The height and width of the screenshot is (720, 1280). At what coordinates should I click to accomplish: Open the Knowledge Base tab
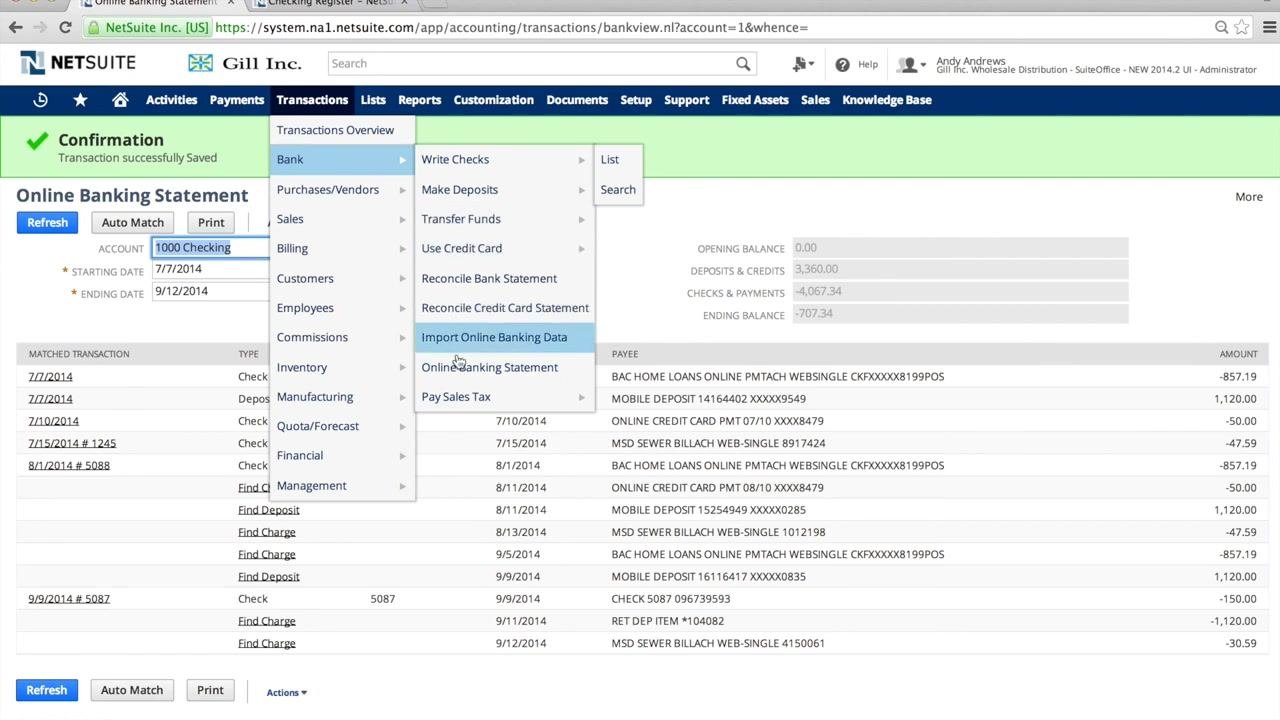click(x=887, y=100)
